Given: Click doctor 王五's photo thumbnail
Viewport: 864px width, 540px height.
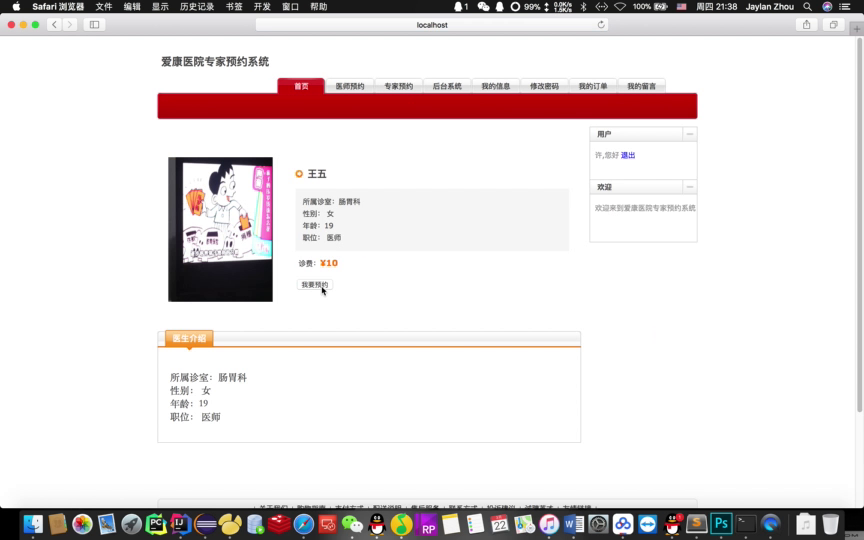Looking at the screenshot, I should [220, 229].
